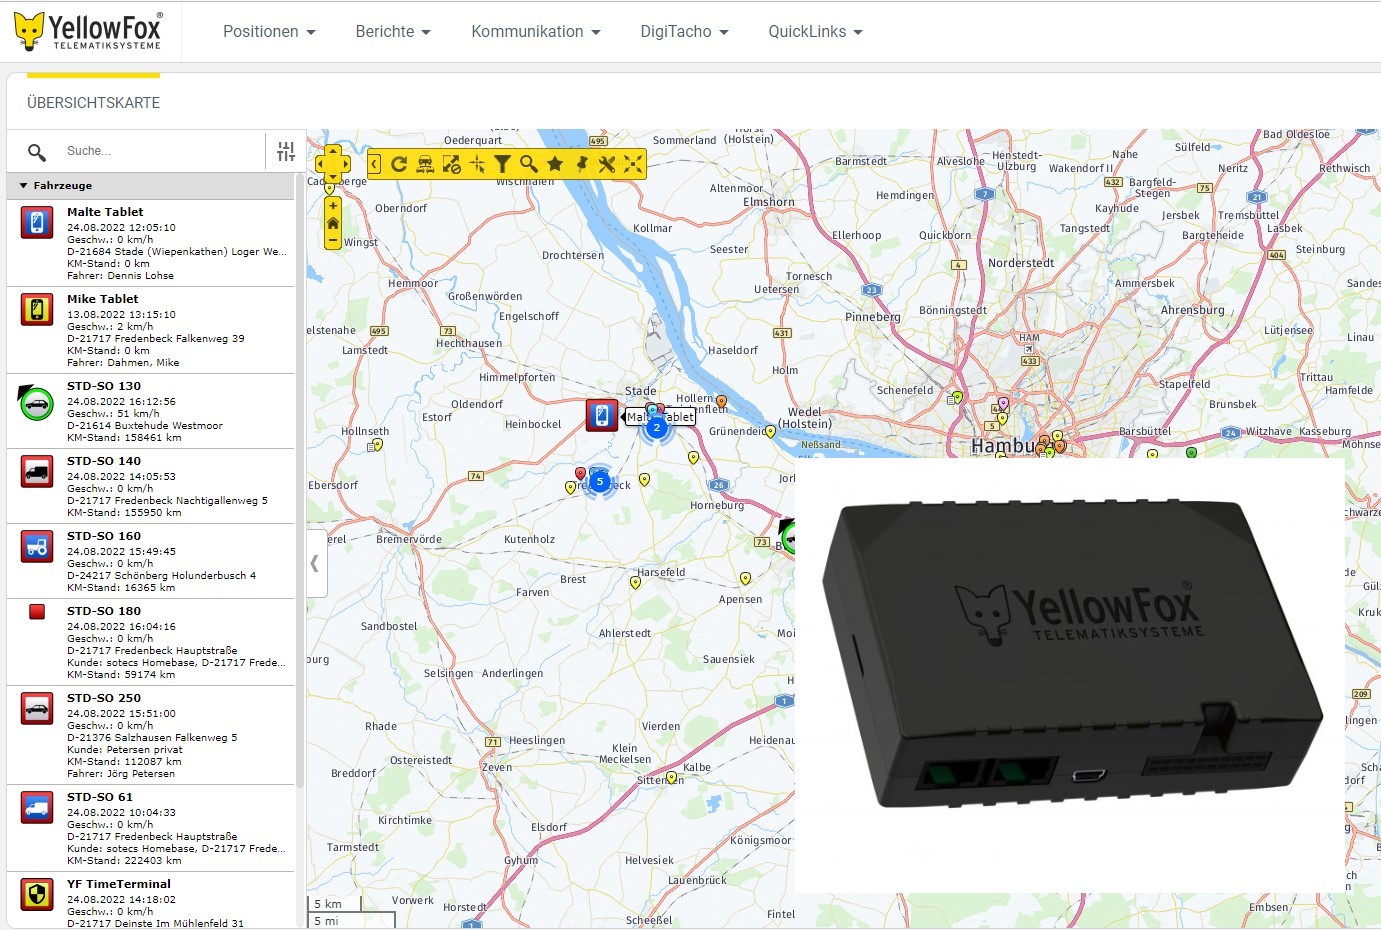This screenshot has width=1381, height=930.
Task: Click the pushpin icon in map toolbar
Action: pyautogui.click(x=581, y=164)
